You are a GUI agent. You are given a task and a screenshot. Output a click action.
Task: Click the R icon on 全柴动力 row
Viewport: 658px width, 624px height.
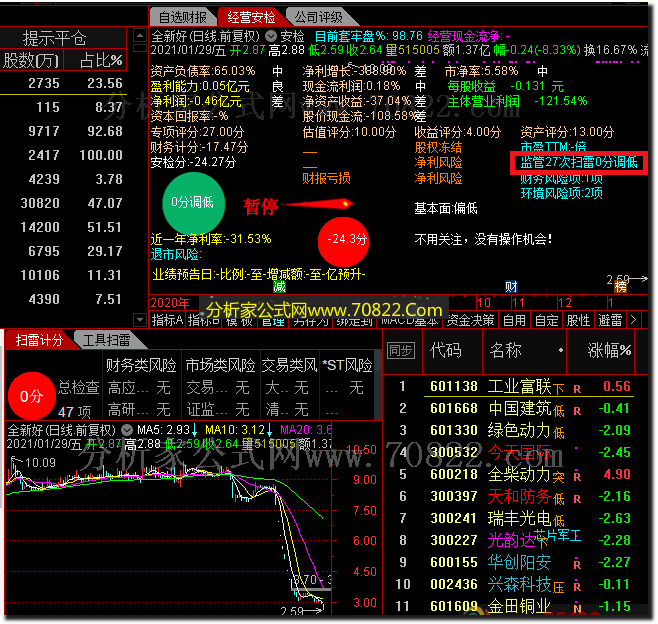coord(577,477)
